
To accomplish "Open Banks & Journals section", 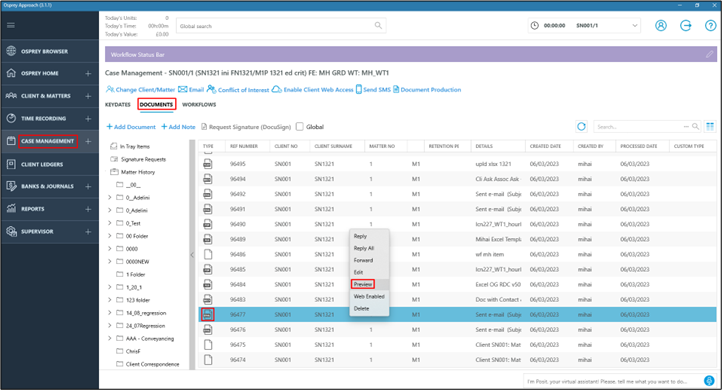I will coord(47,186).
